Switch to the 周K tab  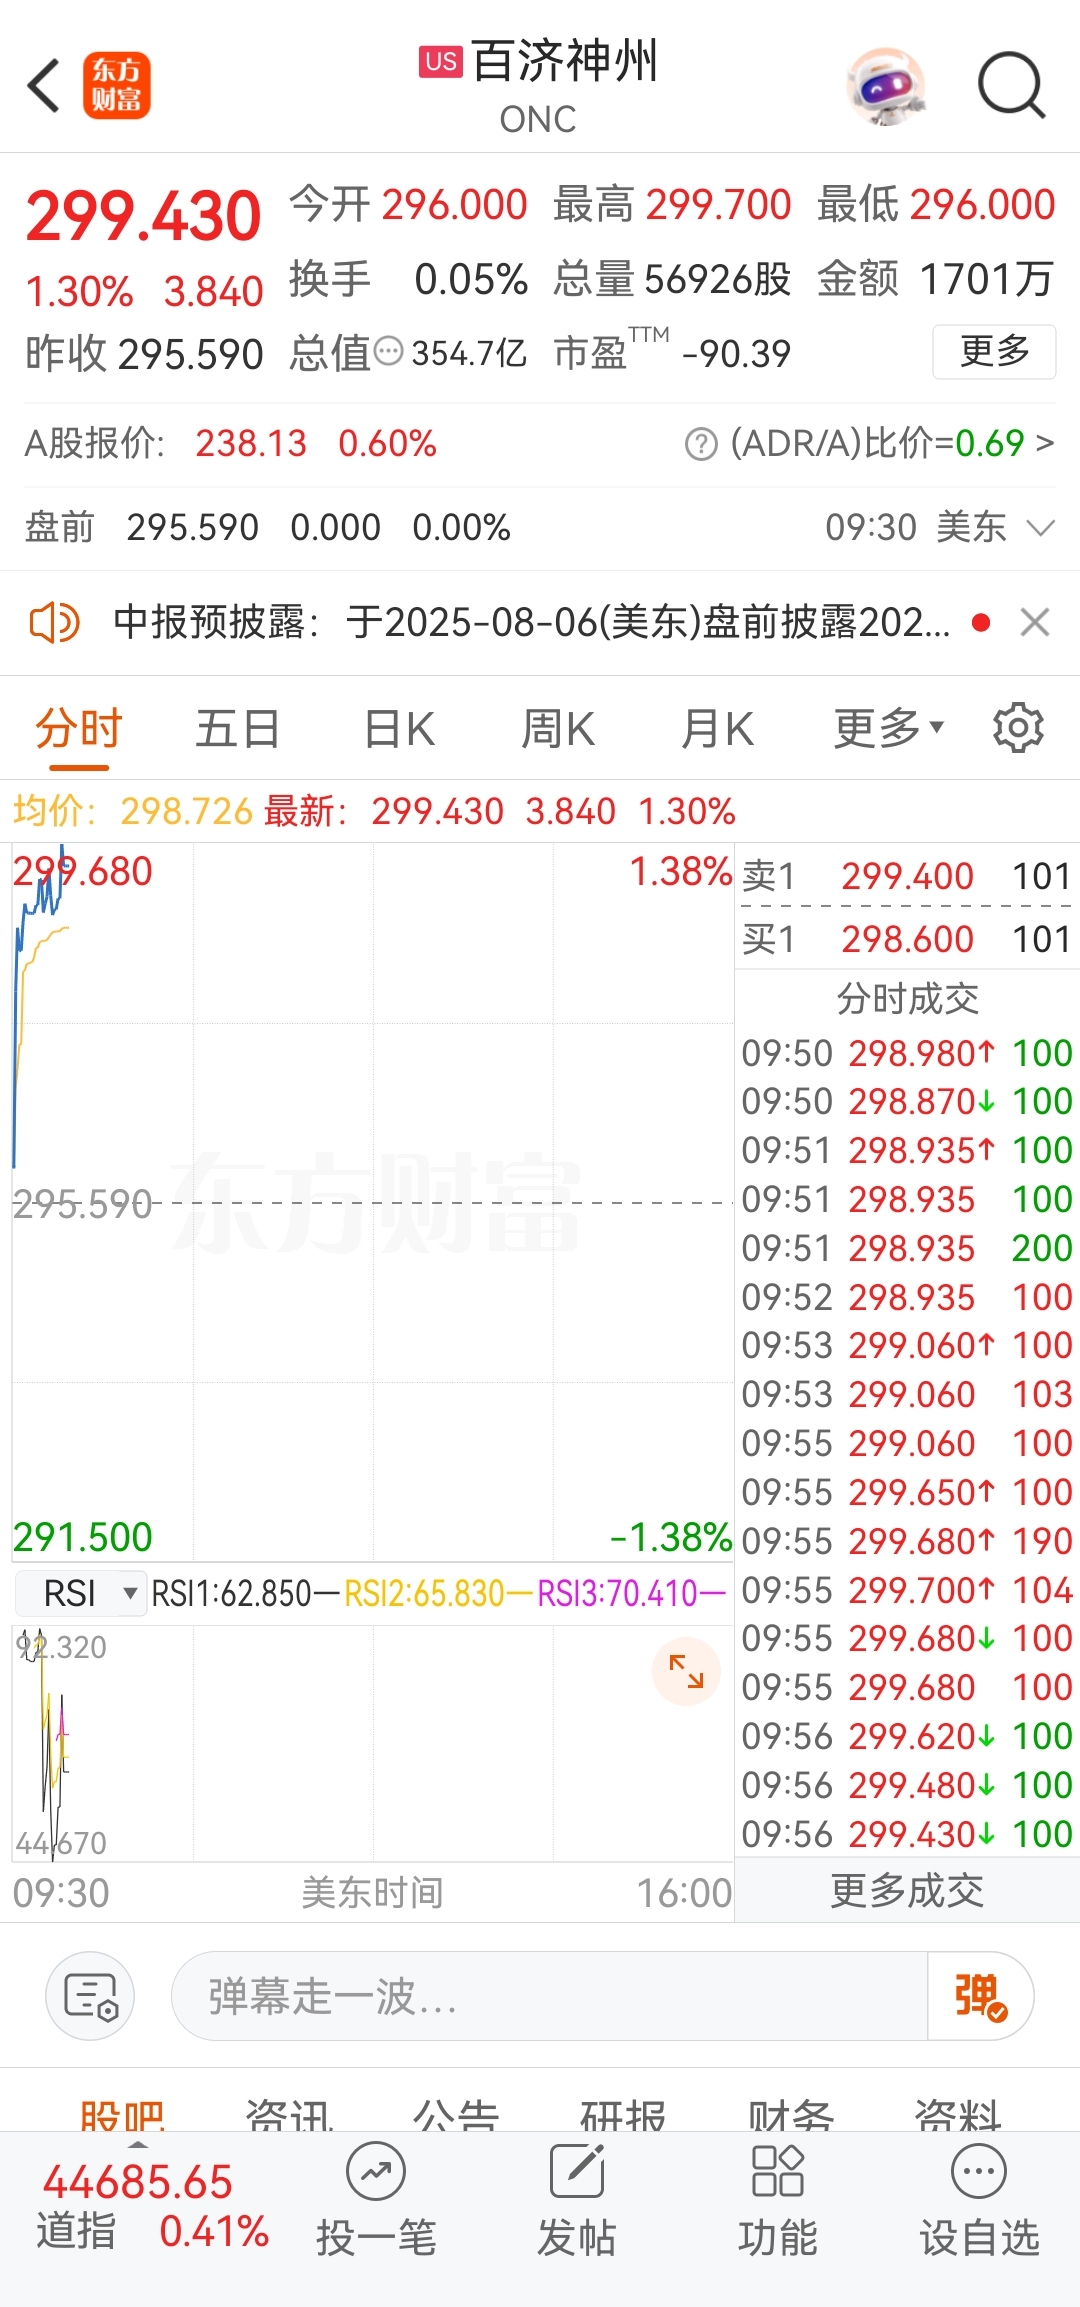click(x=558, y=728)
